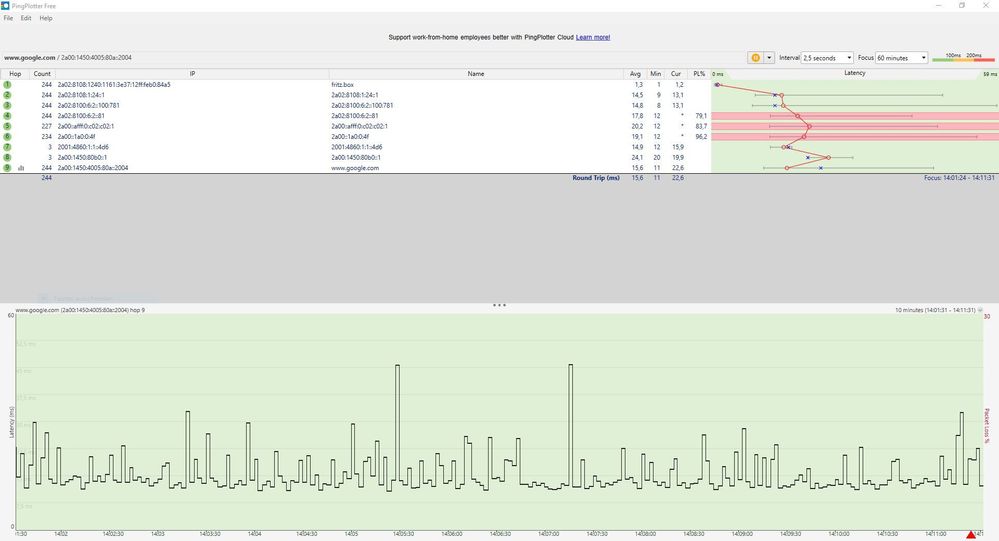
Task: Toggle the timeline graph icon on hop 9
Action: point(21,168)
